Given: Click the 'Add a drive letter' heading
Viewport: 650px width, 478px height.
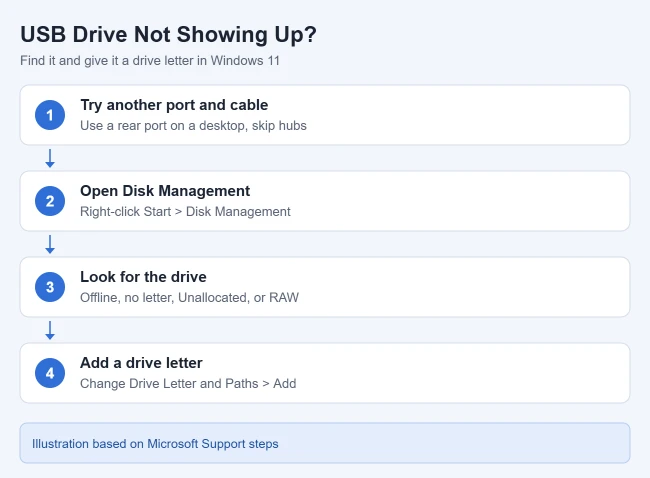Looking at the screenshot, I should click(141, 363).
